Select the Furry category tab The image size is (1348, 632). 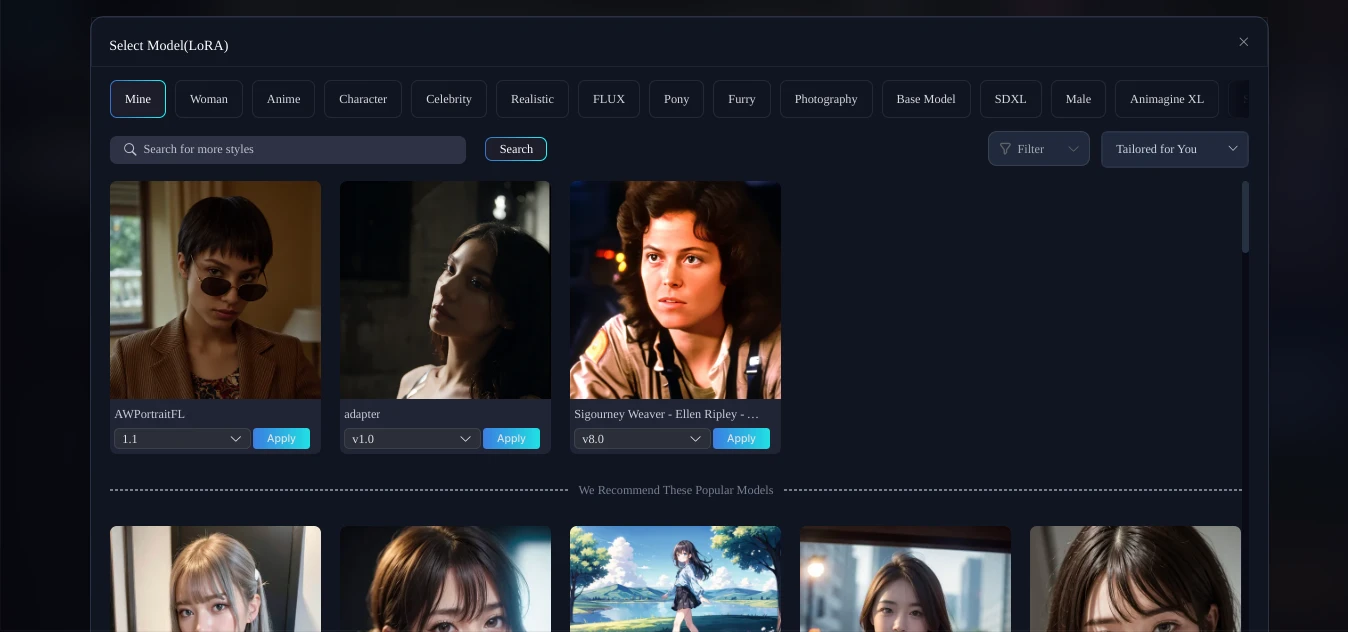(x=742, y=99)
